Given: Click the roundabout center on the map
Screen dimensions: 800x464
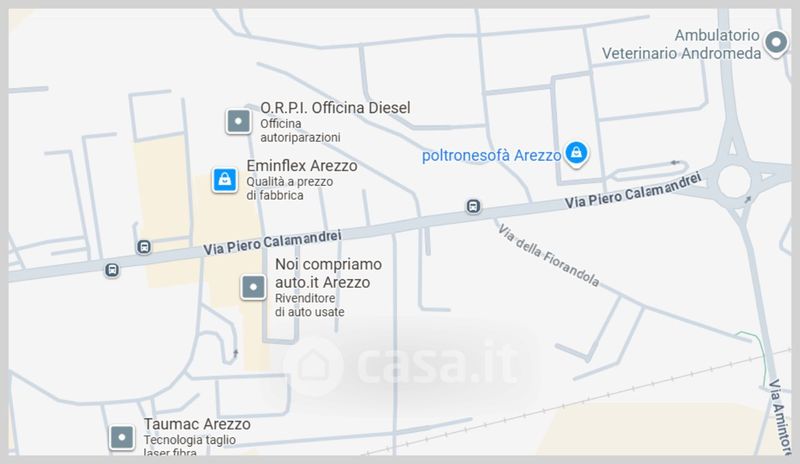Looking at the screenshot, I should pos(734,181).
